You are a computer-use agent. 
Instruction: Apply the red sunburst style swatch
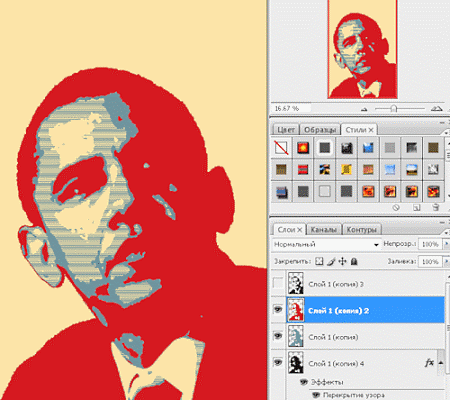click(x=303, y=147)
